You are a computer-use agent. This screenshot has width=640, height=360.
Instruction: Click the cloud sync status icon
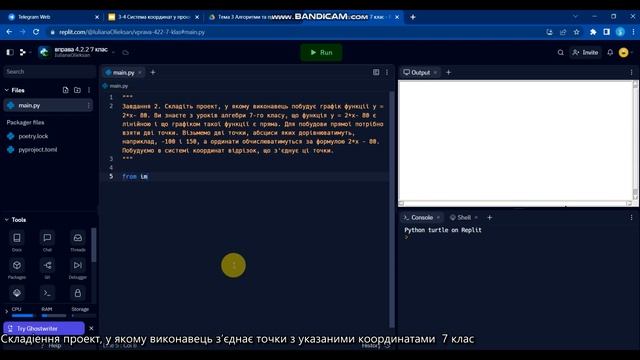pos(125,53)
